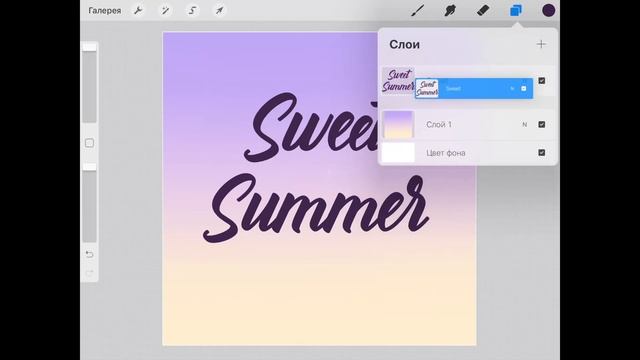Toggle checkbox on blue selected layer
Viewport: 640px width, 360px height.
[524, 89]
